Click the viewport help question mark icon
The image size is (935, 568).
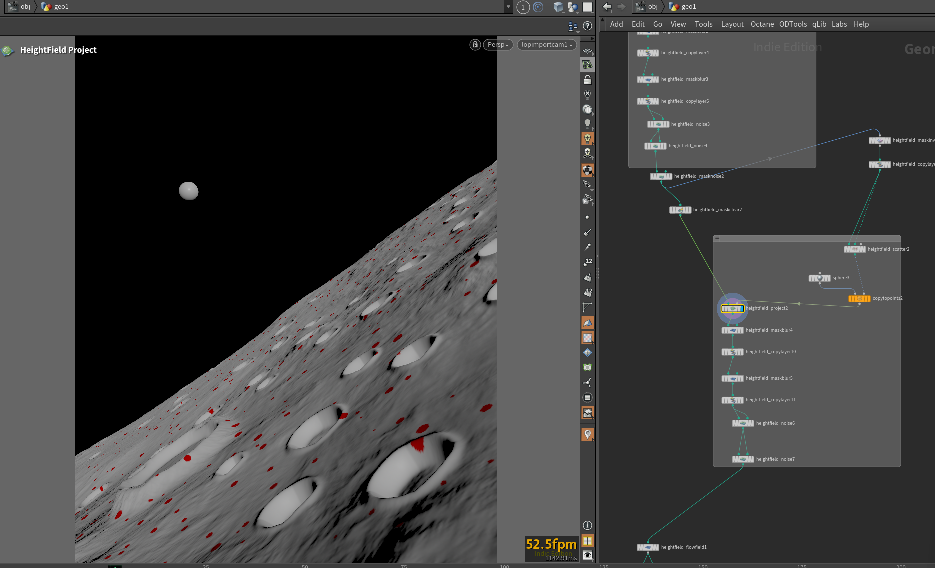tap(587, 26)
